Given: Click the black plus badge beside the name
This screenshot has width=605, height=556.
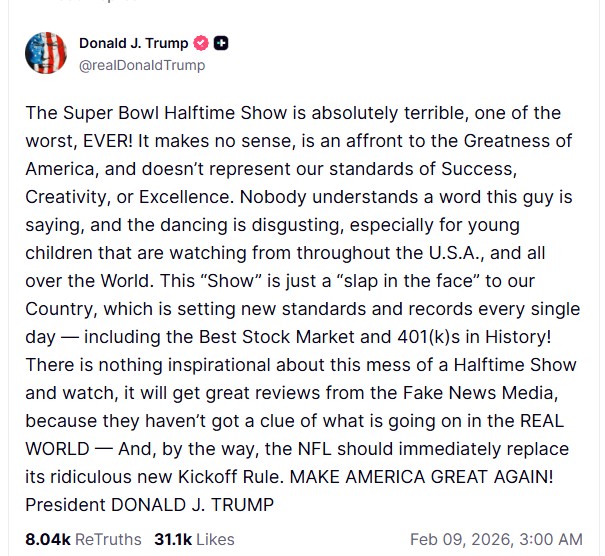Looking at the screenshot, I should pos(221,44).
